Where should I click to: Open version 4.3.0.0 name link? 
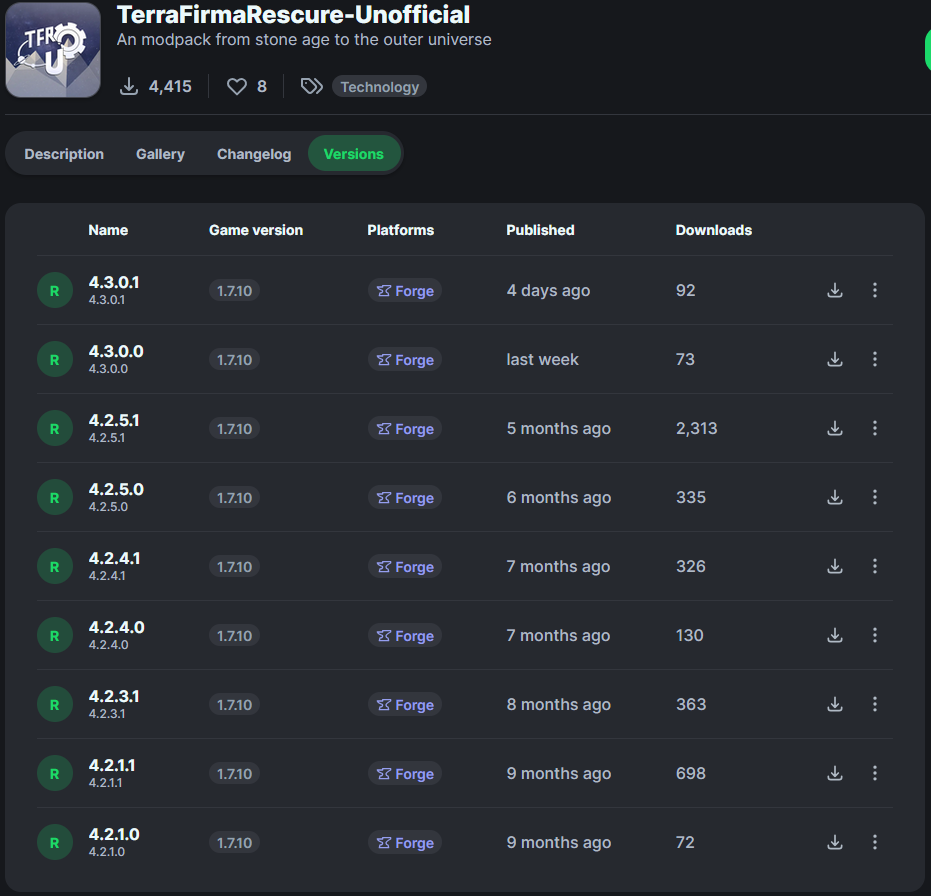[x=116, y=351]
